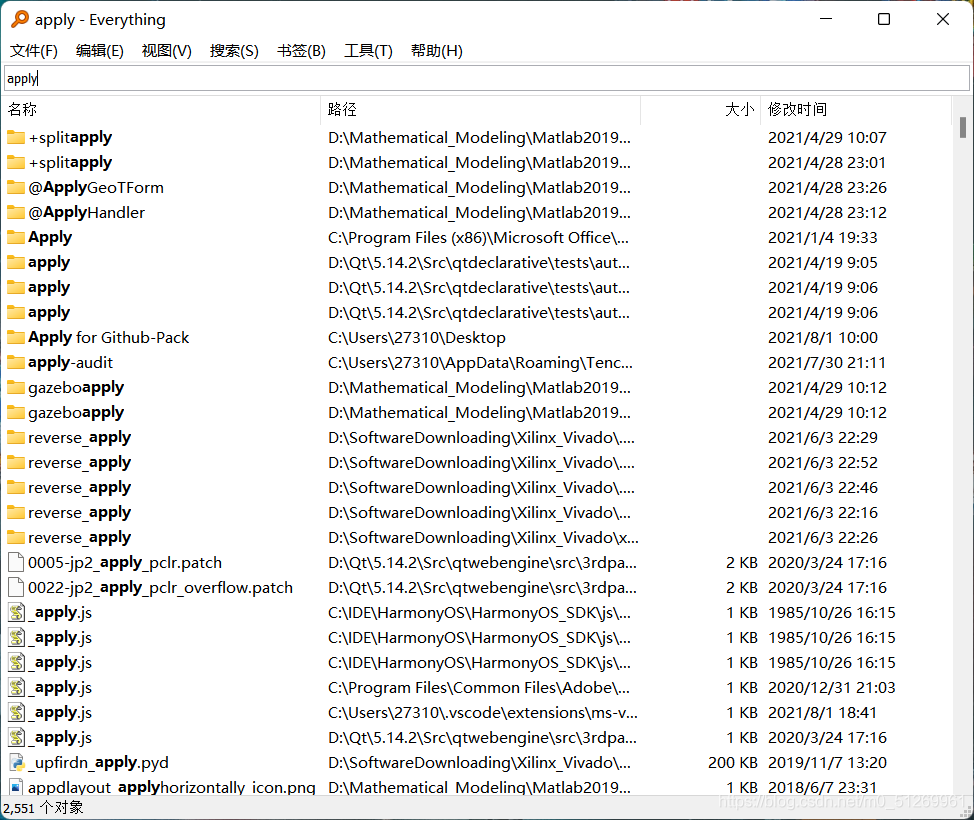Click path 'C:\Program Files\Common Files\Adobe\...'
The height and width of the screenshot is (820, 974).
[x=479, y=687]
